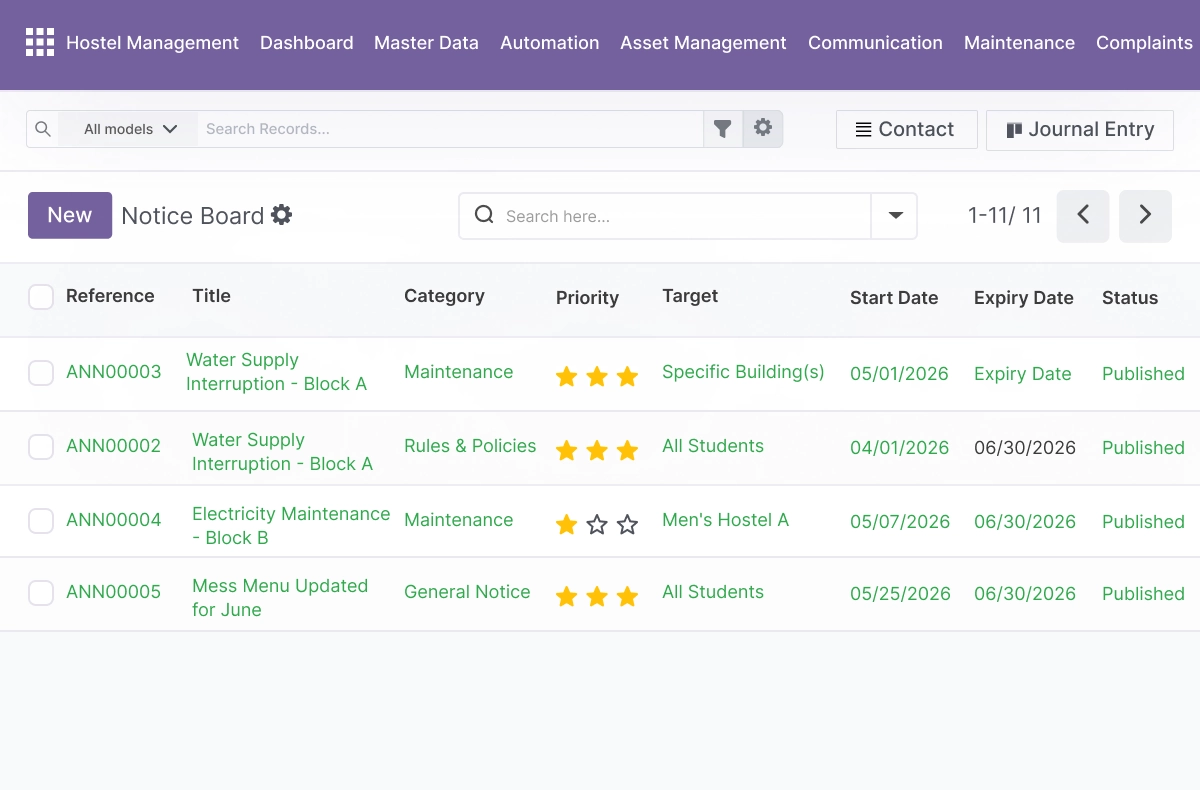Sort by Priority column header
Screen dimensions: 1200x790
click(587, 298)
